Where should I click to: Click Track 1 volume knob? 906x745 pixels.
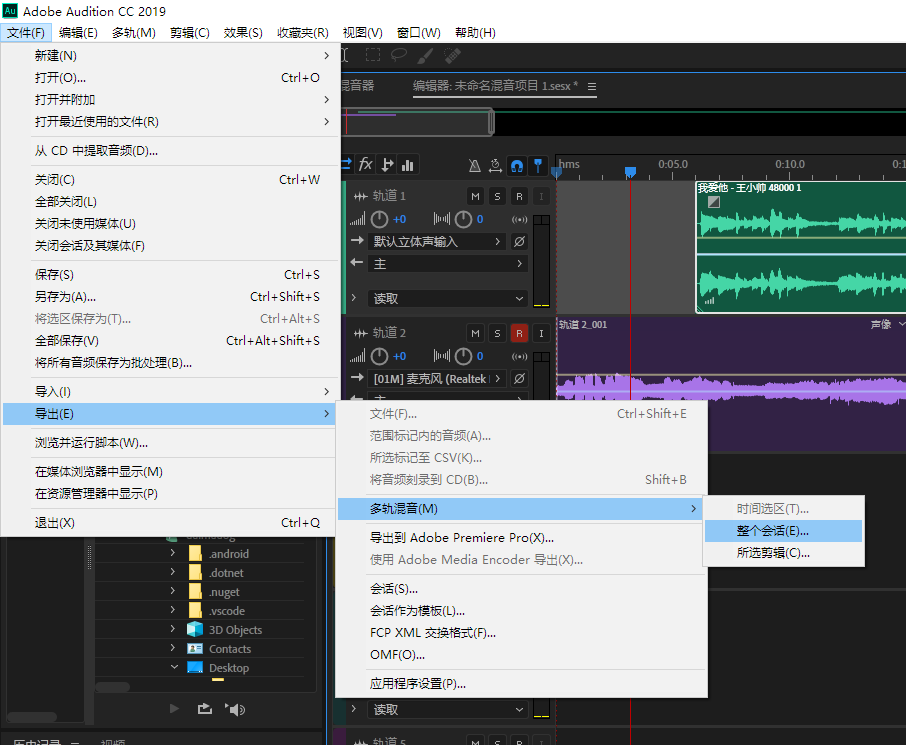(379, 220)
